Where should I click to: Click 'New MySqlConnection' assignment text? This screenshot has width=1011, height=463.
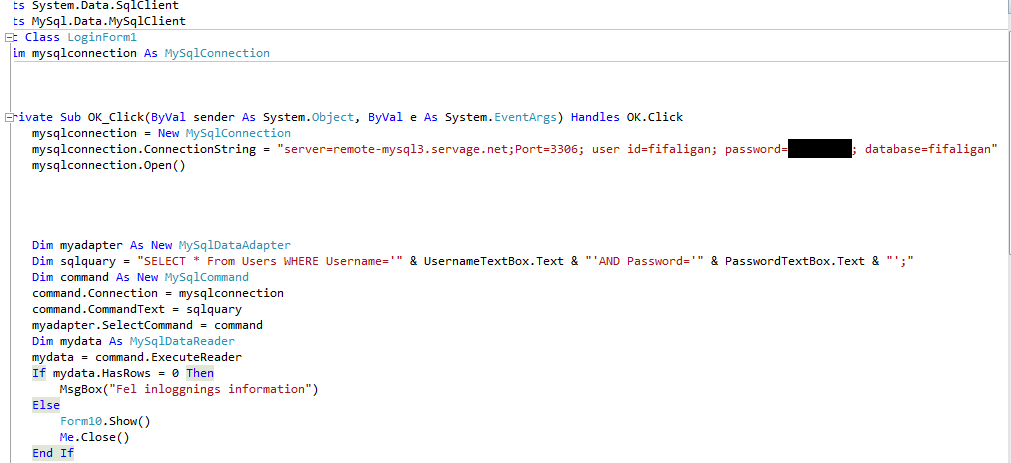(x=224, y=133)
